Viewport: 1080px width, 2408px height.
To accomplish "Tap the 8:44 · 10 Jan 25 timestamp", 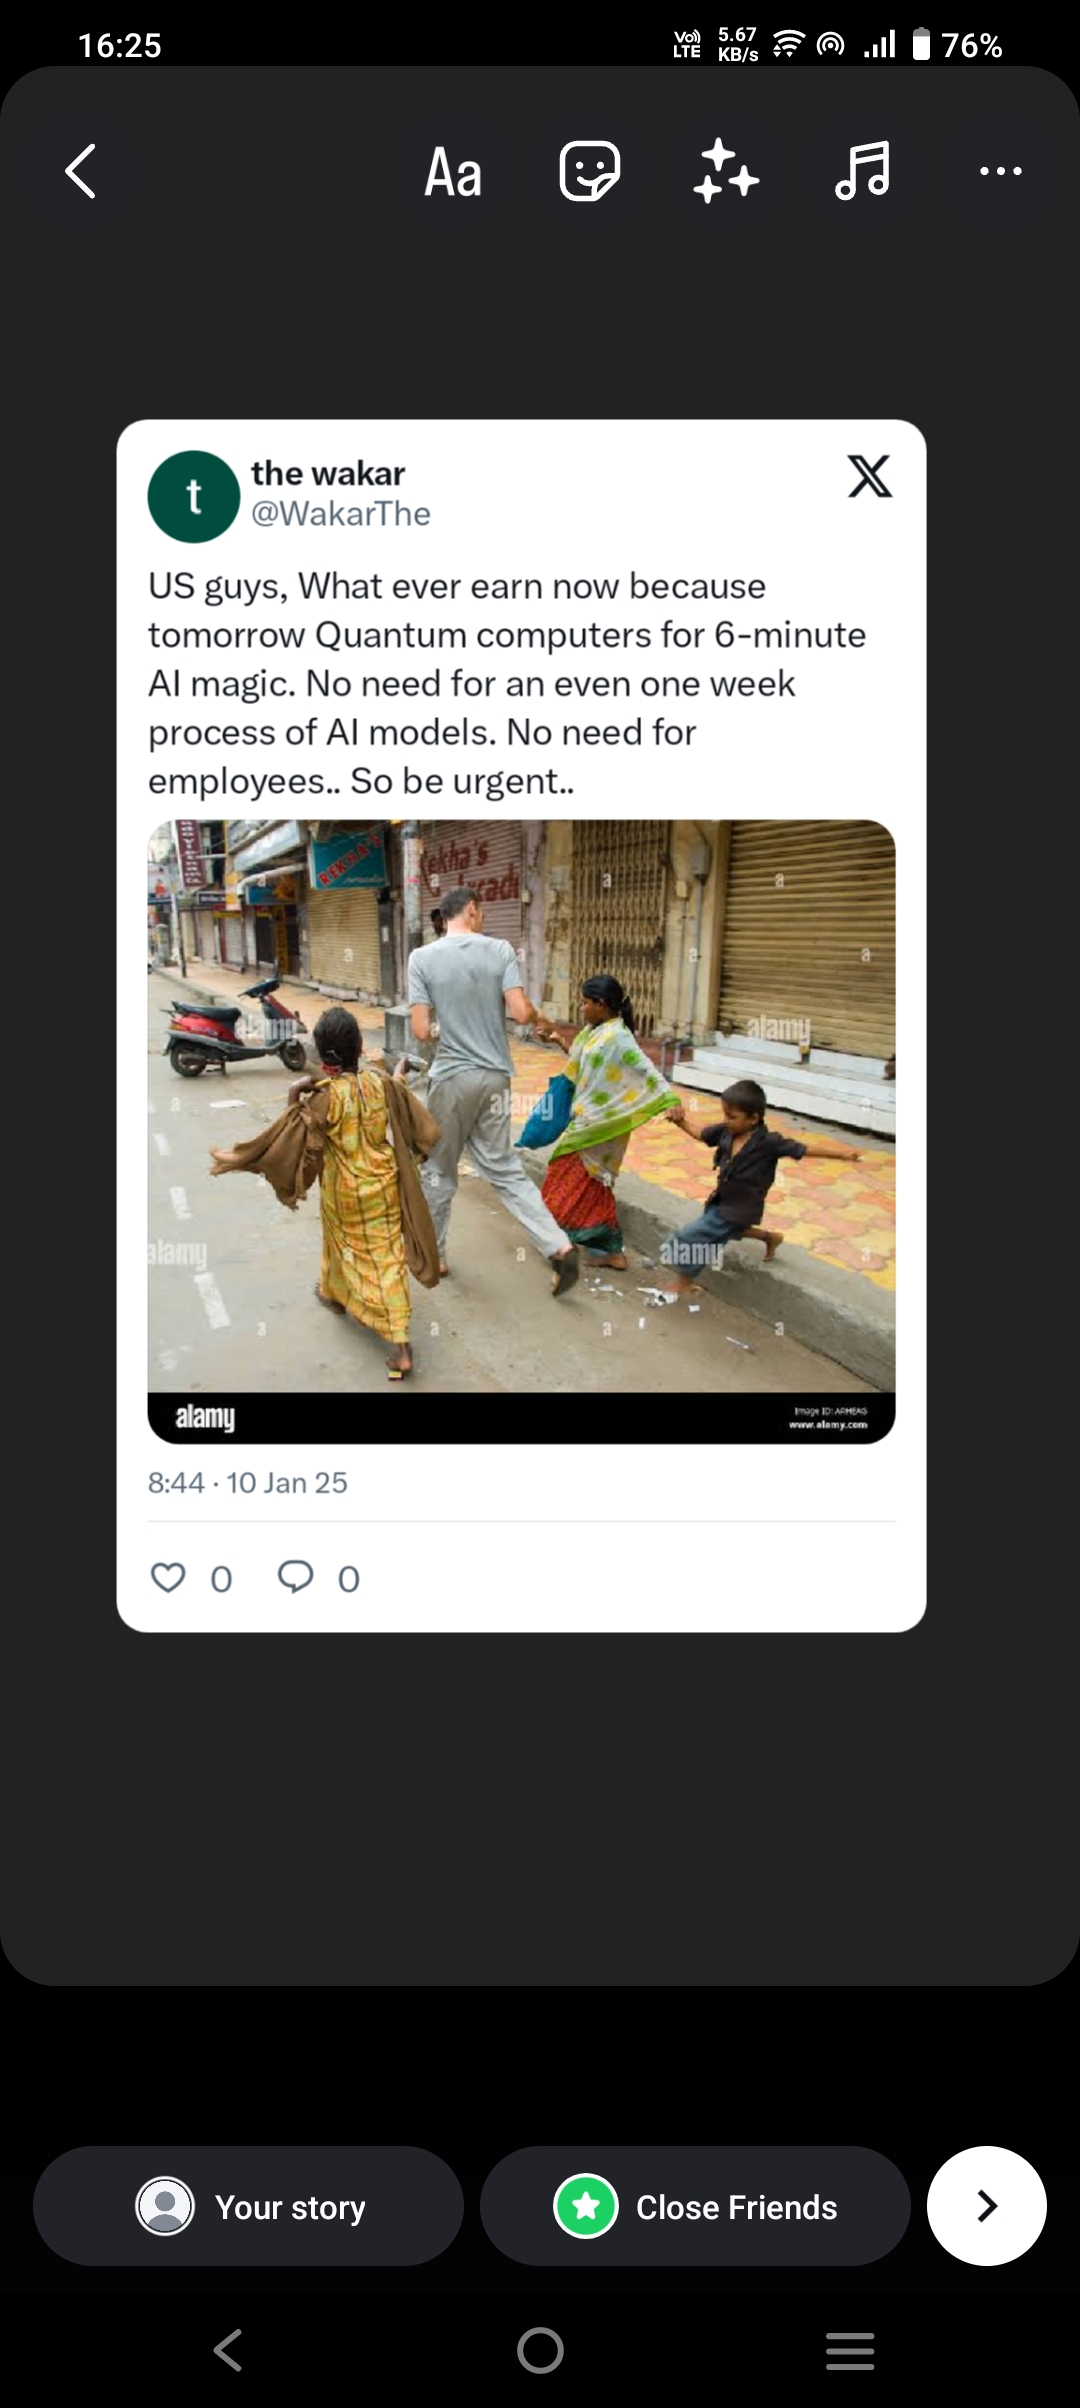I will (x=248, y=1482).
